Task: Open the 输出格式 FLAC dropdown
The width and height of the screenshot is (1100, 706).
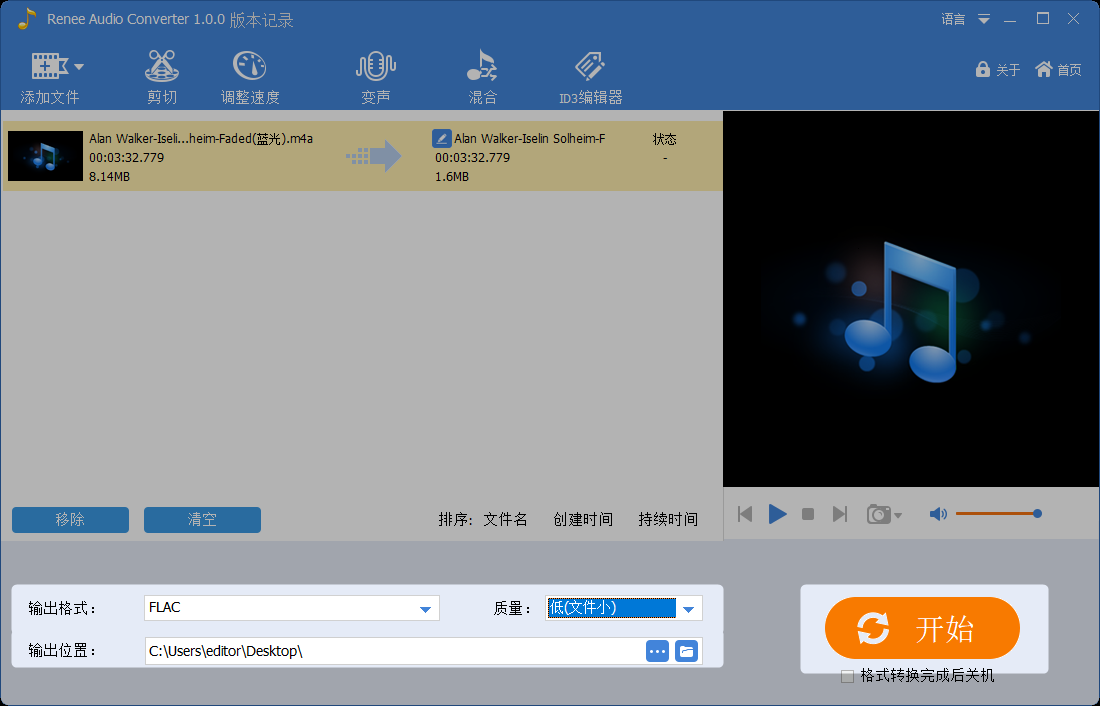Action: click(x=292, y=608)
